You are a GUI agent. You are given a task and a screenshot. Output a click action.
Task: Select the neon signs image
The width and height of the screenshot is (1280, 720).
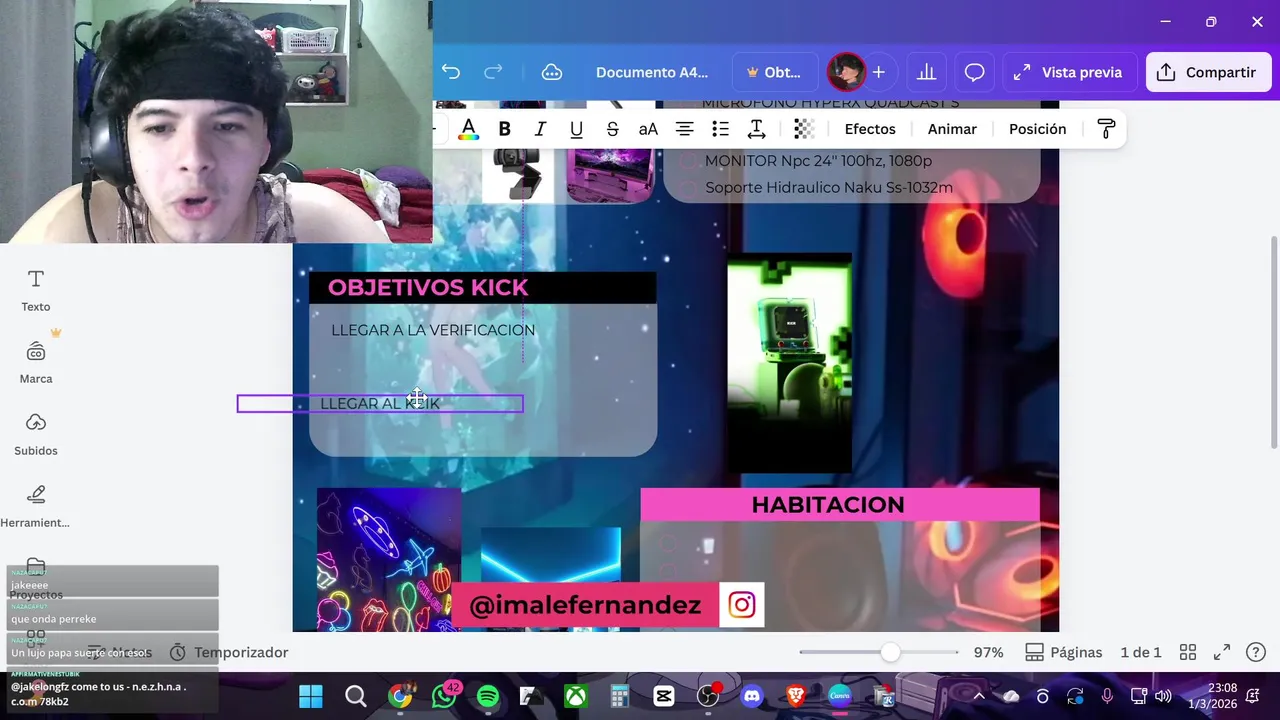point(389,560)
